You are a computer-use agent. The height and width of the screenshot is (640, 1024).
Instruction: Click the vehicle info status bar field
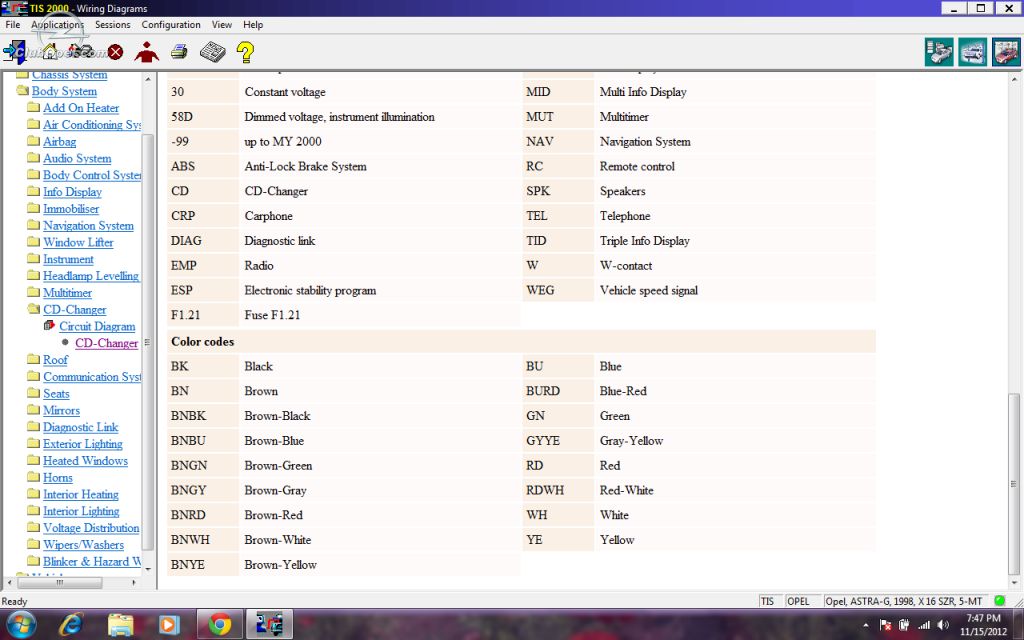[906, 601]
